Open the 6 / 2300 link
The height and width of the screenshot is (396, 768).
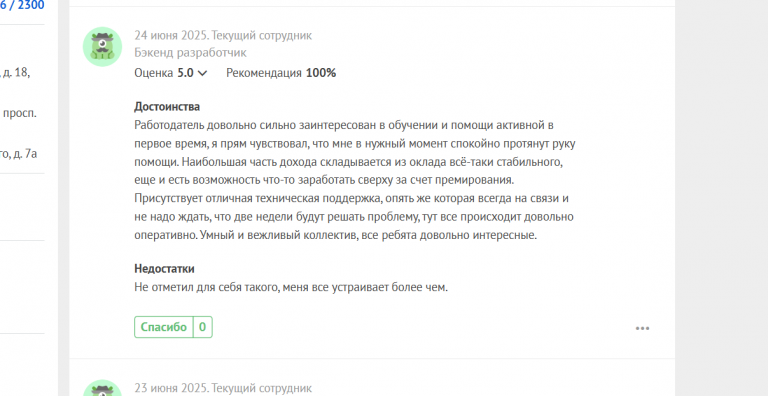22,6
